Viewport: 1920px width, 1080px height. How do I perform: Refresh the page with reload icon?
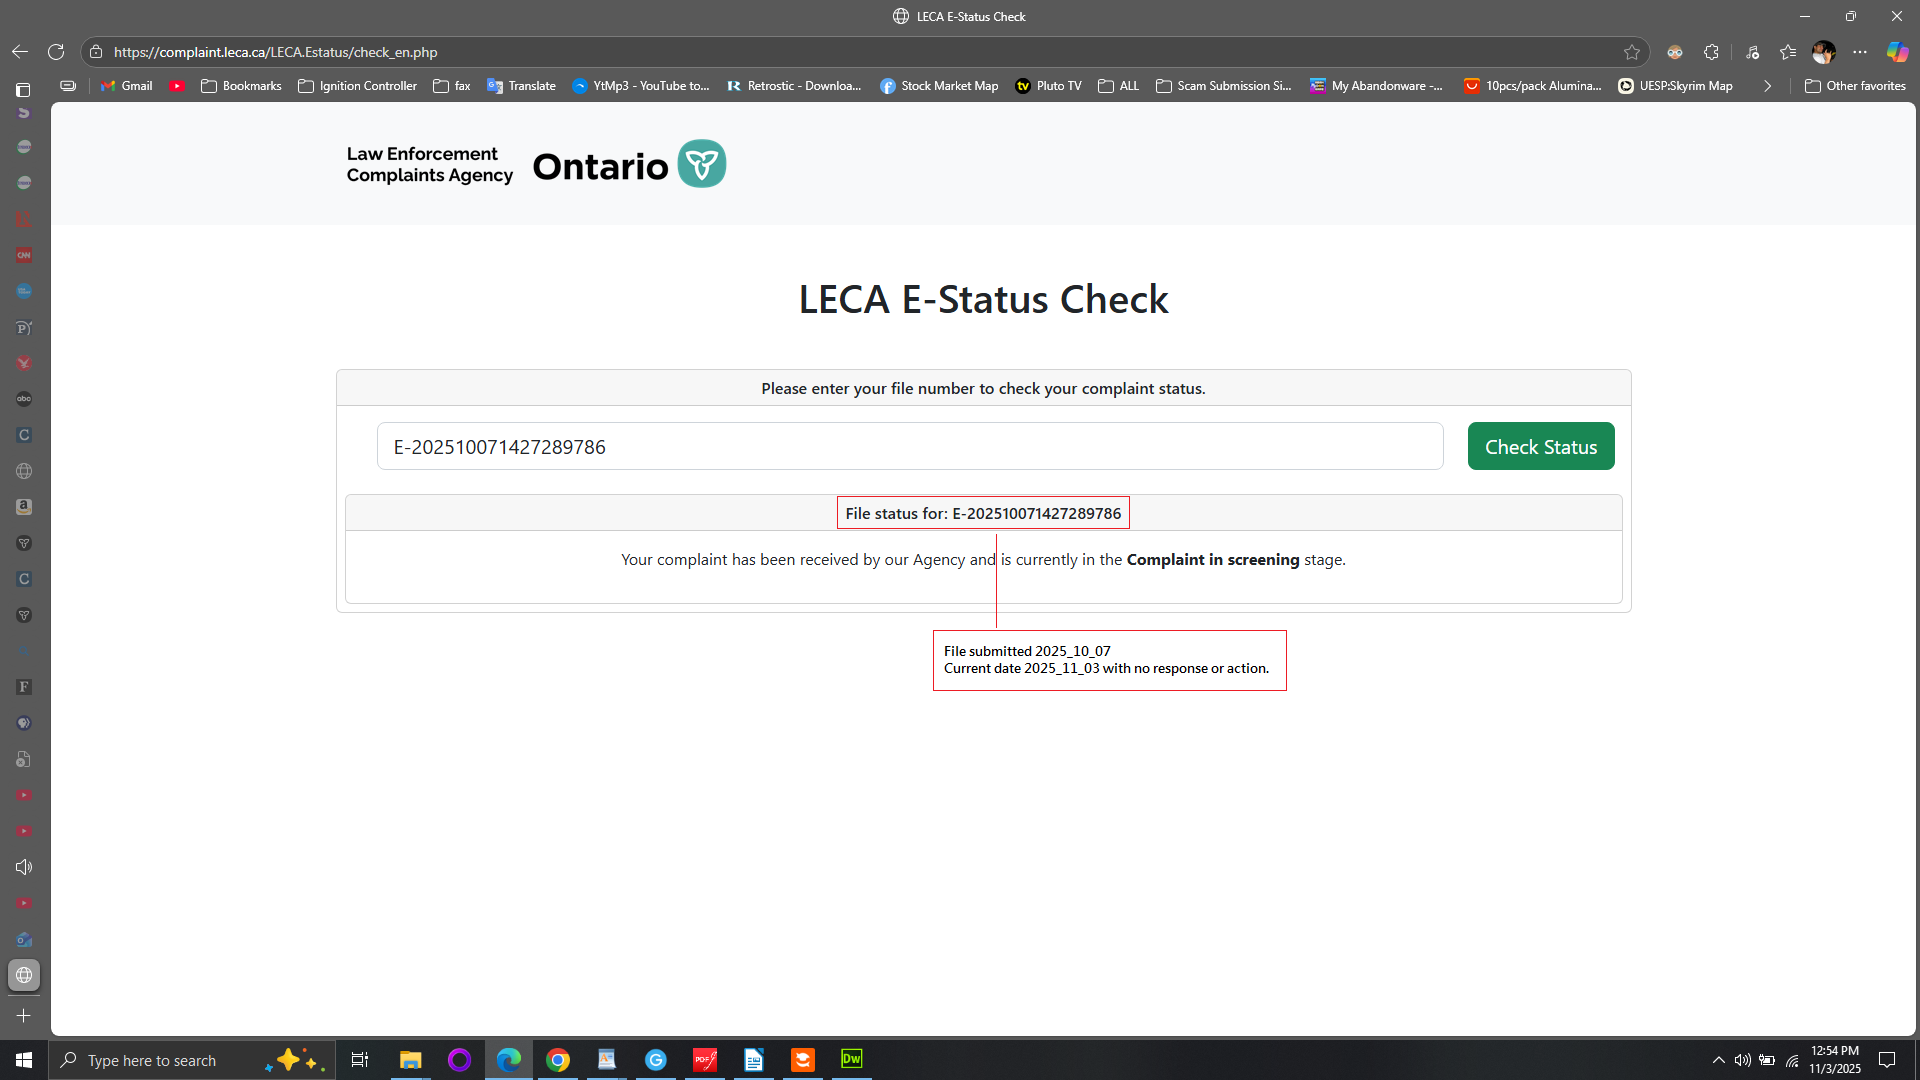tap(56, 52)
